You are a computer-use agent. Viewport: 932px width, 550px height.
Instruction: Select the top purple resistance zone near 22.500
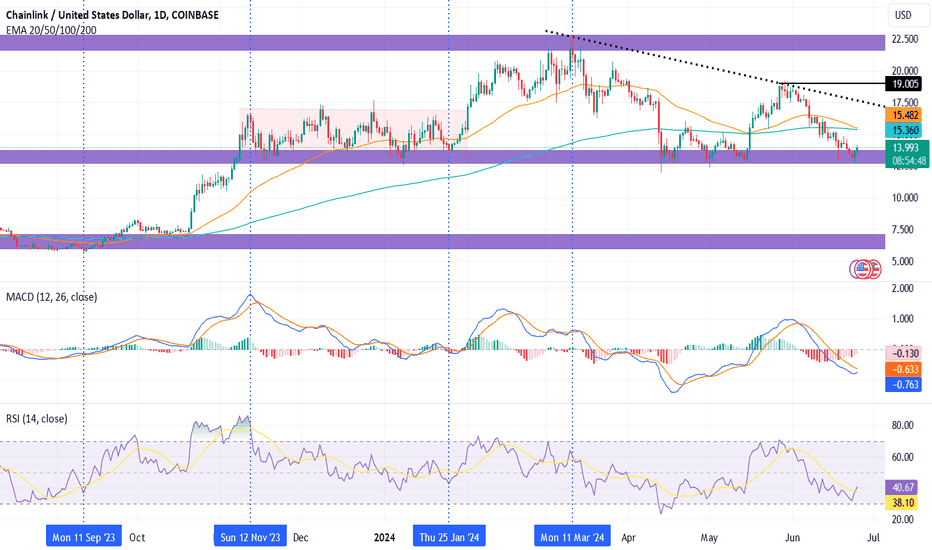[x=442, y=43]
